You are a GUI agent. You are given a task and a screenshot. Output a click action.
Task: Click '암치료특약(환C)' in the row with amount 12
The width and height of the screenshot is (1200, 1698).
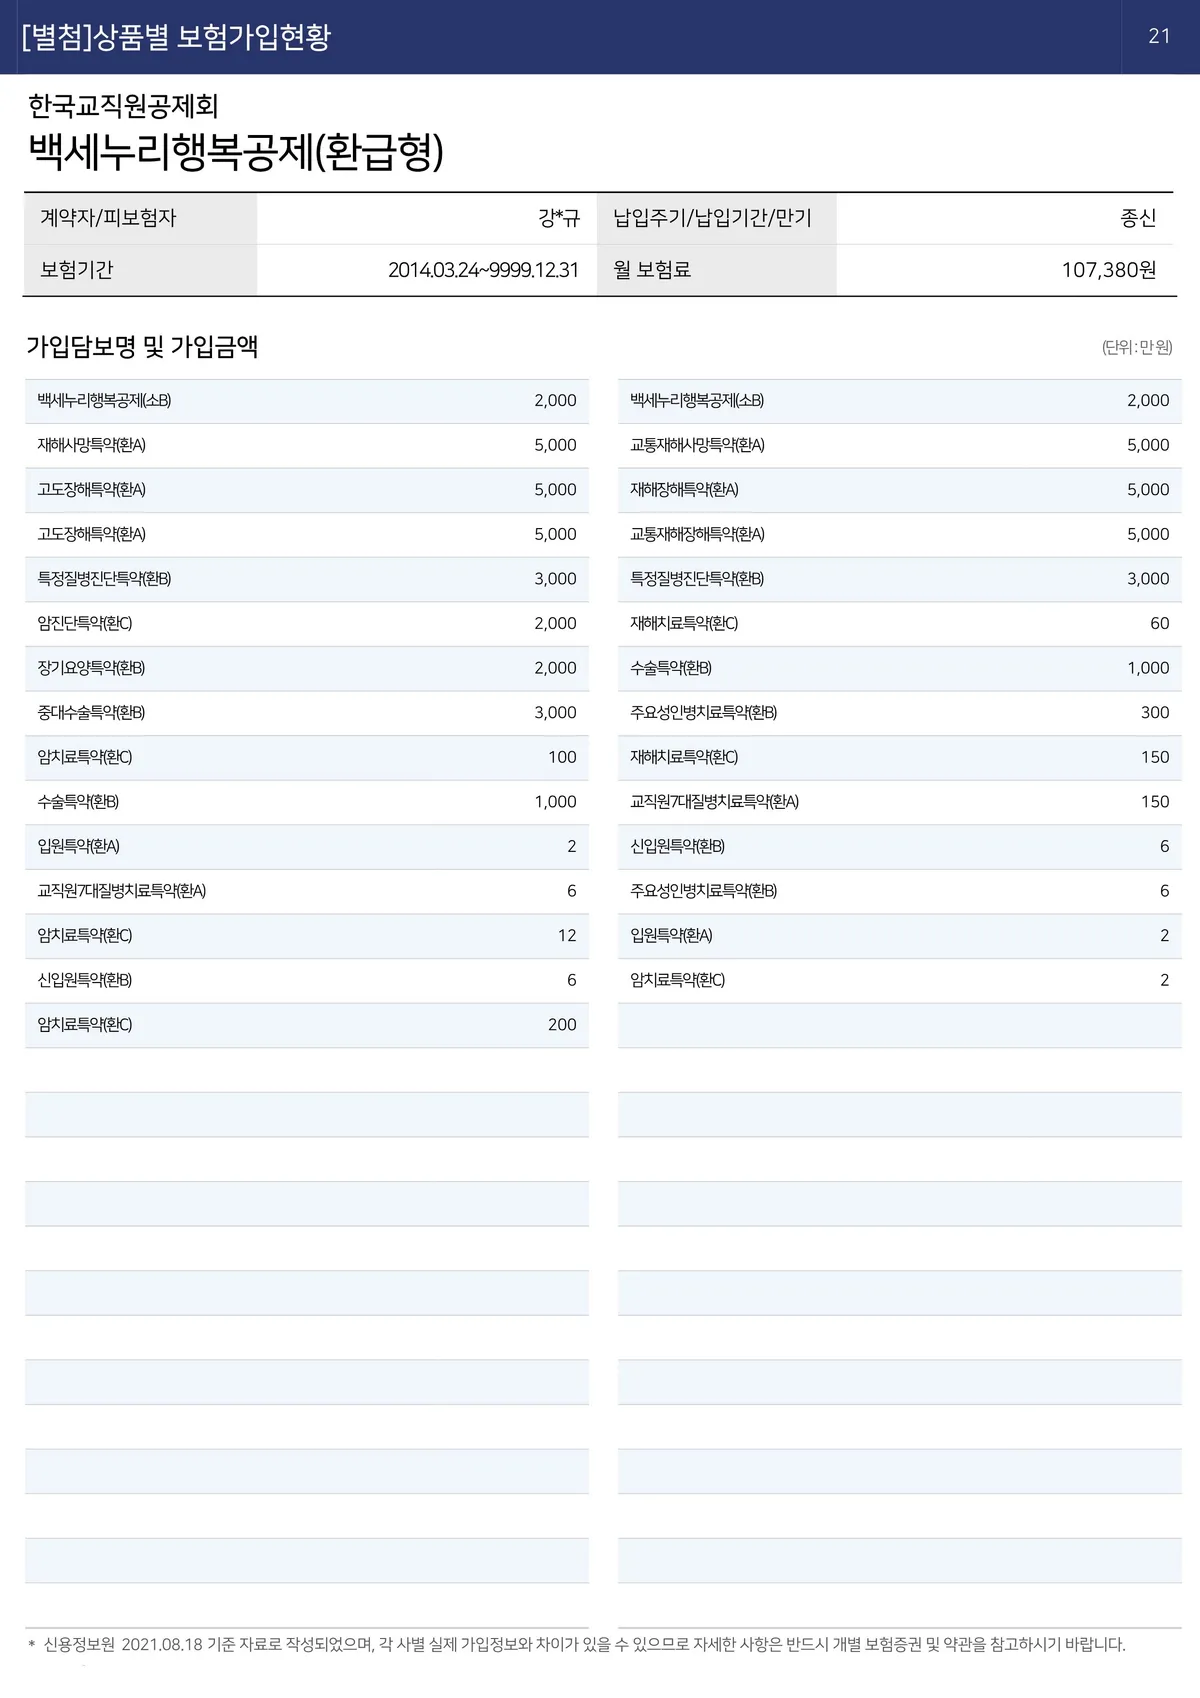pyautogui.click(x=84, y=935)
